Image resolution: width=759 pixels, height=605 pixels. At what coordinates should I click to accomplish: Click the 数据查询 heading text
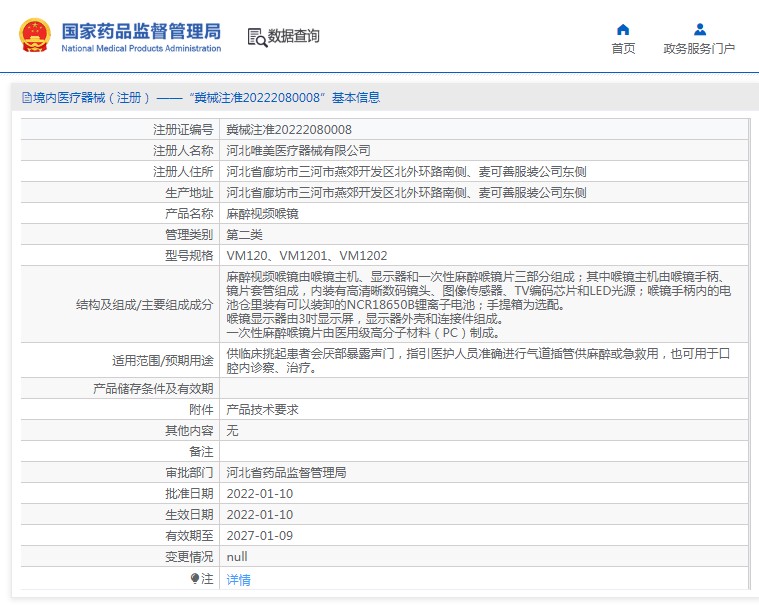(294, 37)
